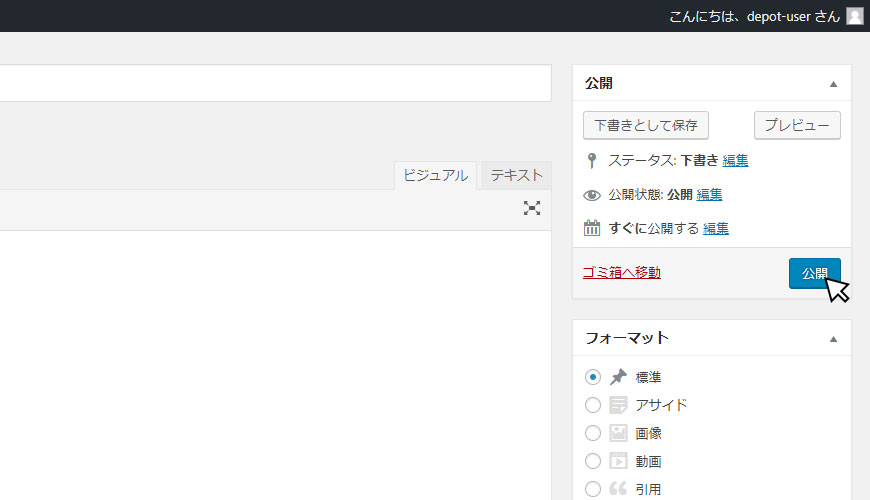Select the アサイド format radio button
This screenshot has width=870, height=500.
(x=593, y=405)
